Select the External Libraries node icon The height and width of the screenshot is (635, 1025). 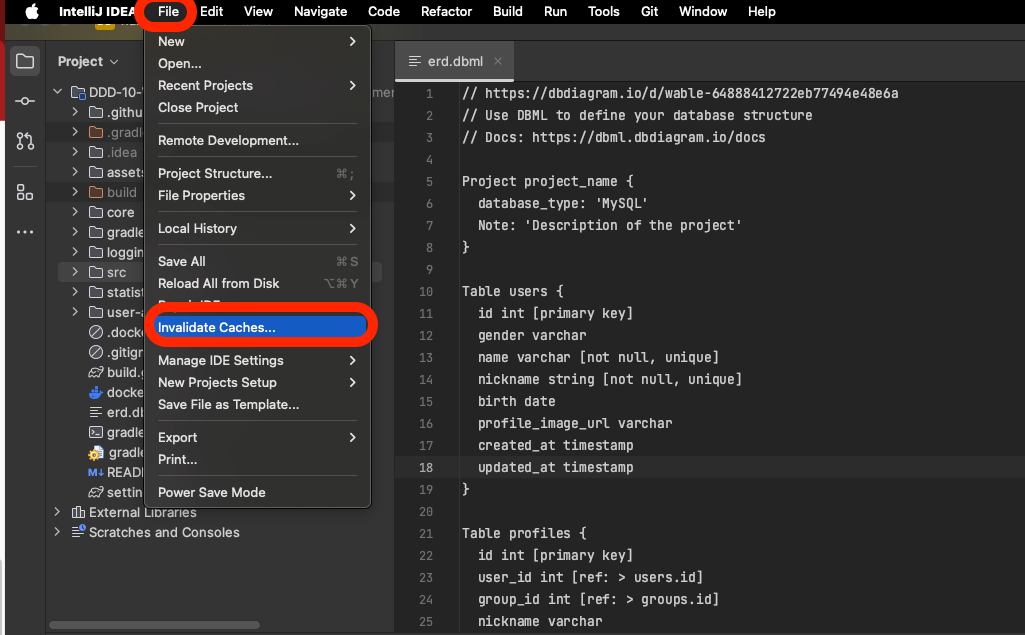coord(78,512)
